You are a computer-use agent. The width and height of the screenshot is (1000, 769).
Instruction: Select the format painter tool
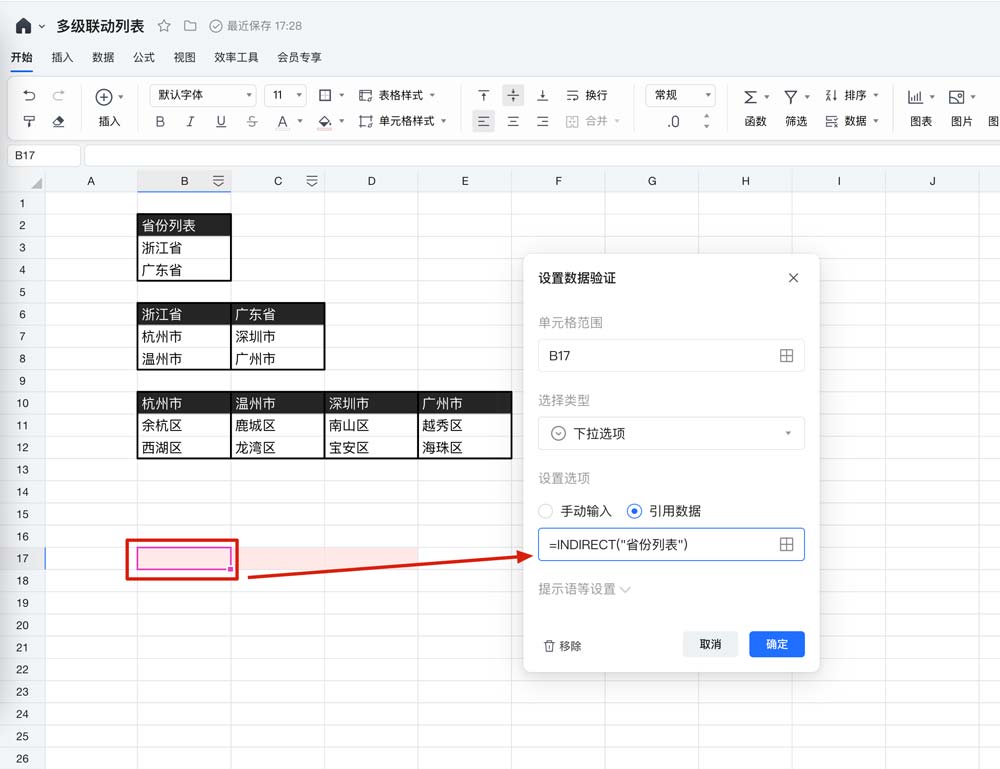(x=29, y=122)
